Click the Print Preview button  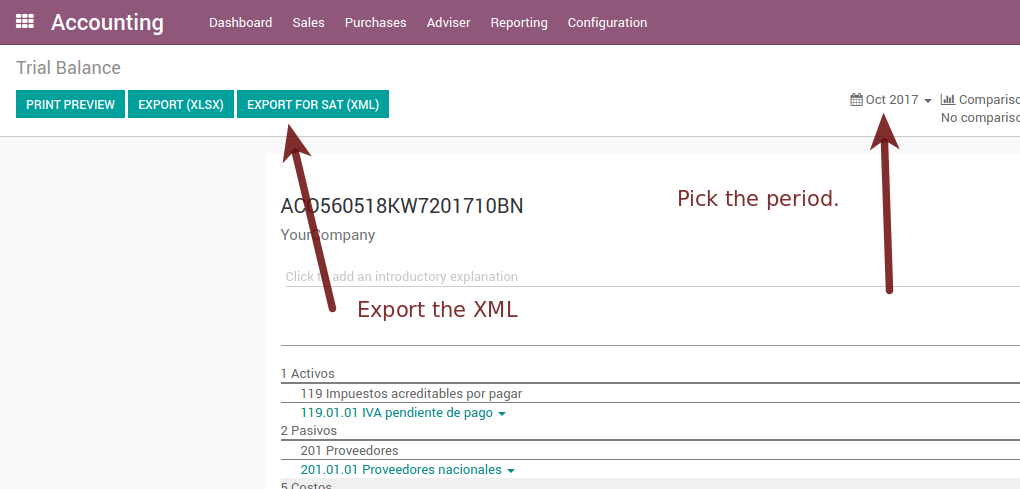(x=70, y=104)
